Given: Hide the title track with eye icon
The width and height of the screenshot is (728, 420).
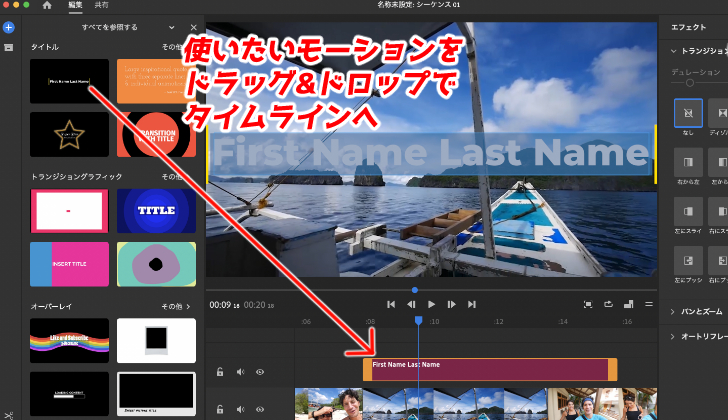Looking at the screenshot, I should pos(260,372).
